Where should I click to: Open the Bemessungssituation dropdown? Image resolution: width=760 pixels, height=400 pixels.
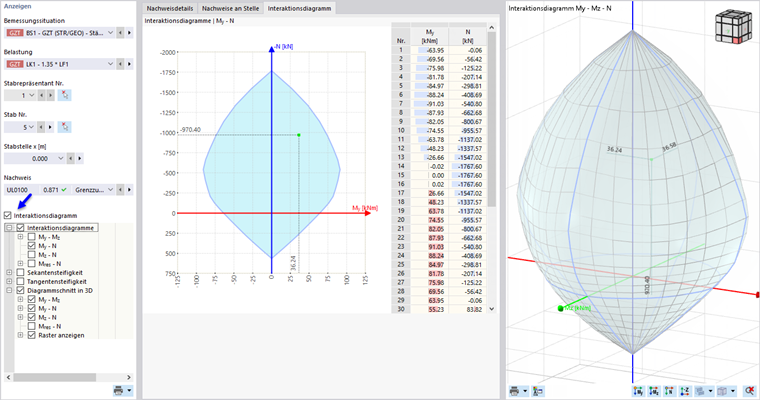(111, 33)
